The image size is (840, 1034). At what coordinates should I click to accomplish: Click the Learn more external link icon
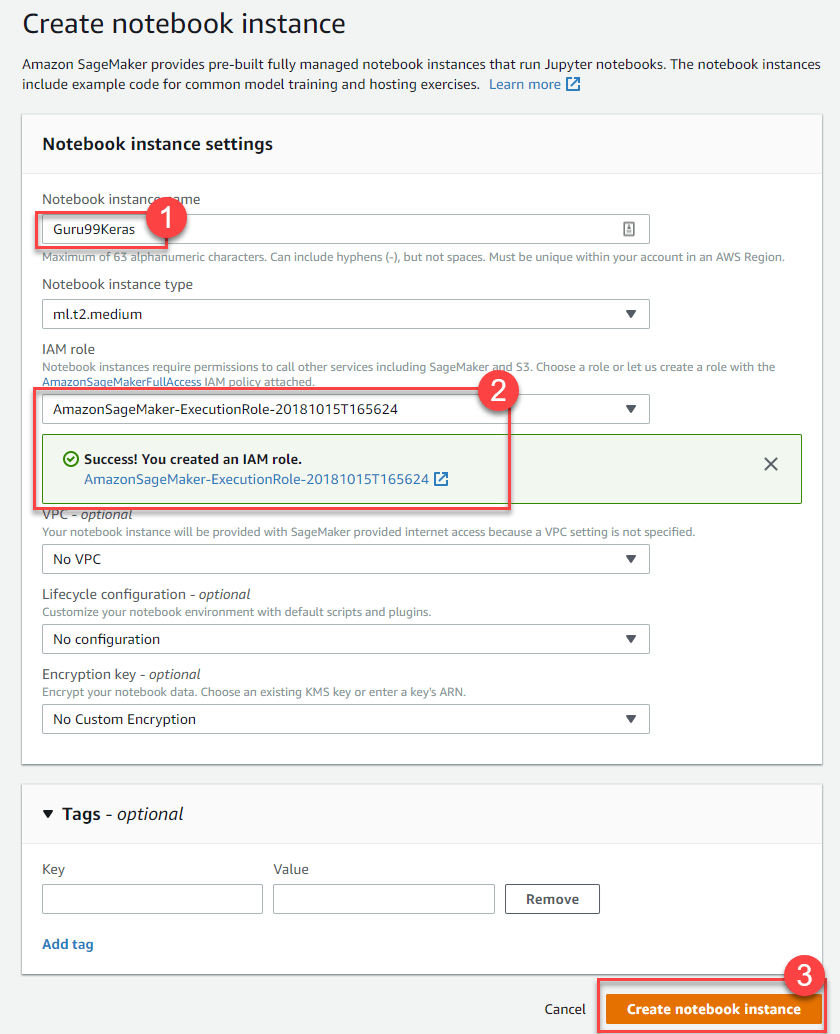[x=573, y=85]
